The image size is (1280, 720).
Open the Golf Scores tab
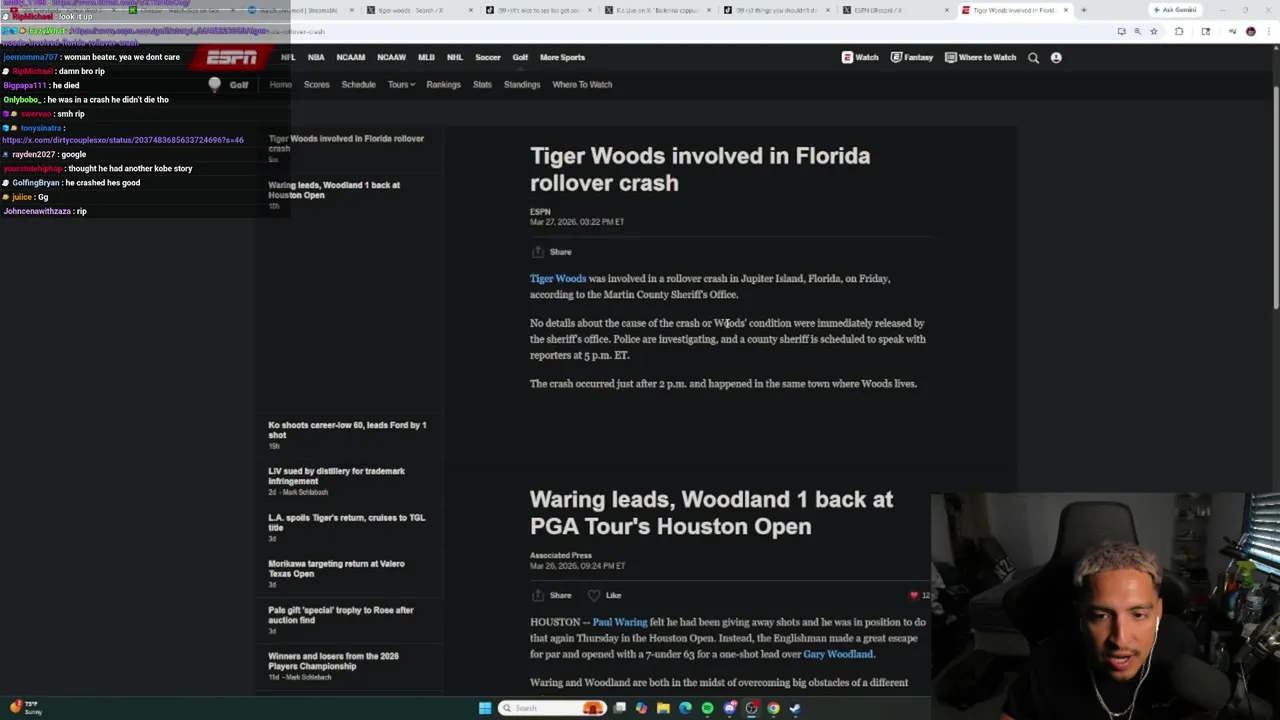click(x=316, y=84)
